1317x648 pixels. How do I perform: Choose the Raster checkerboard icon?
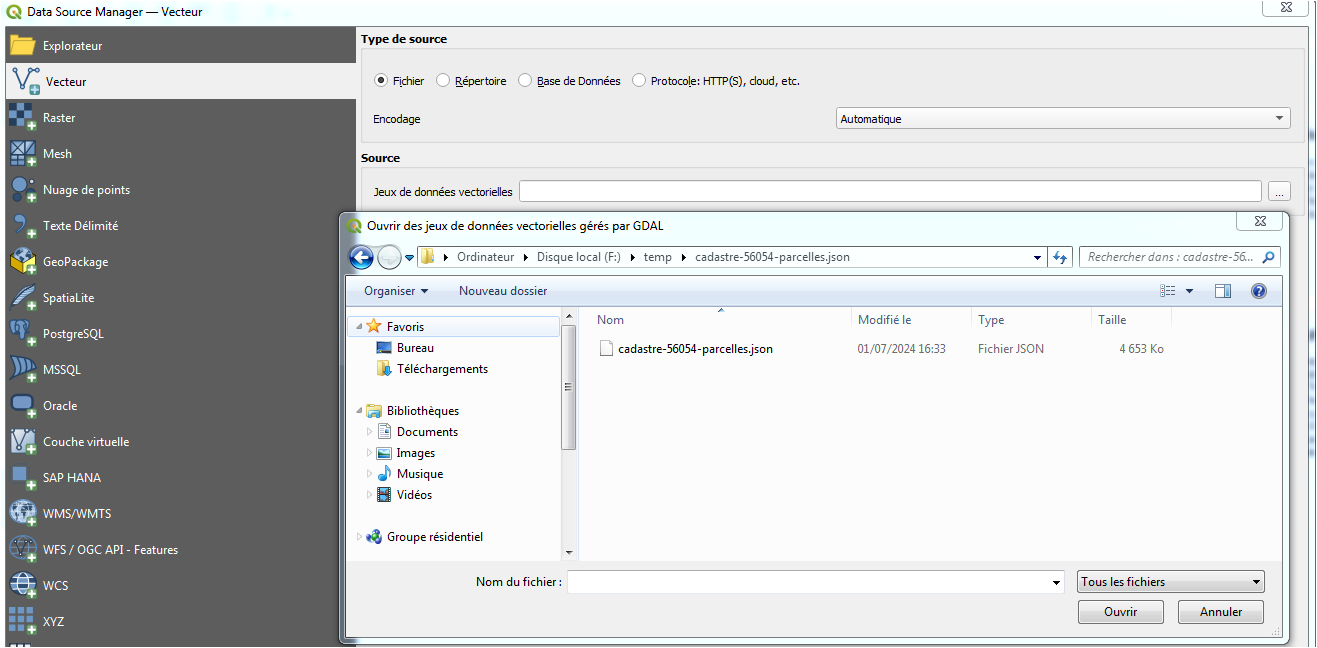point(23,118)
